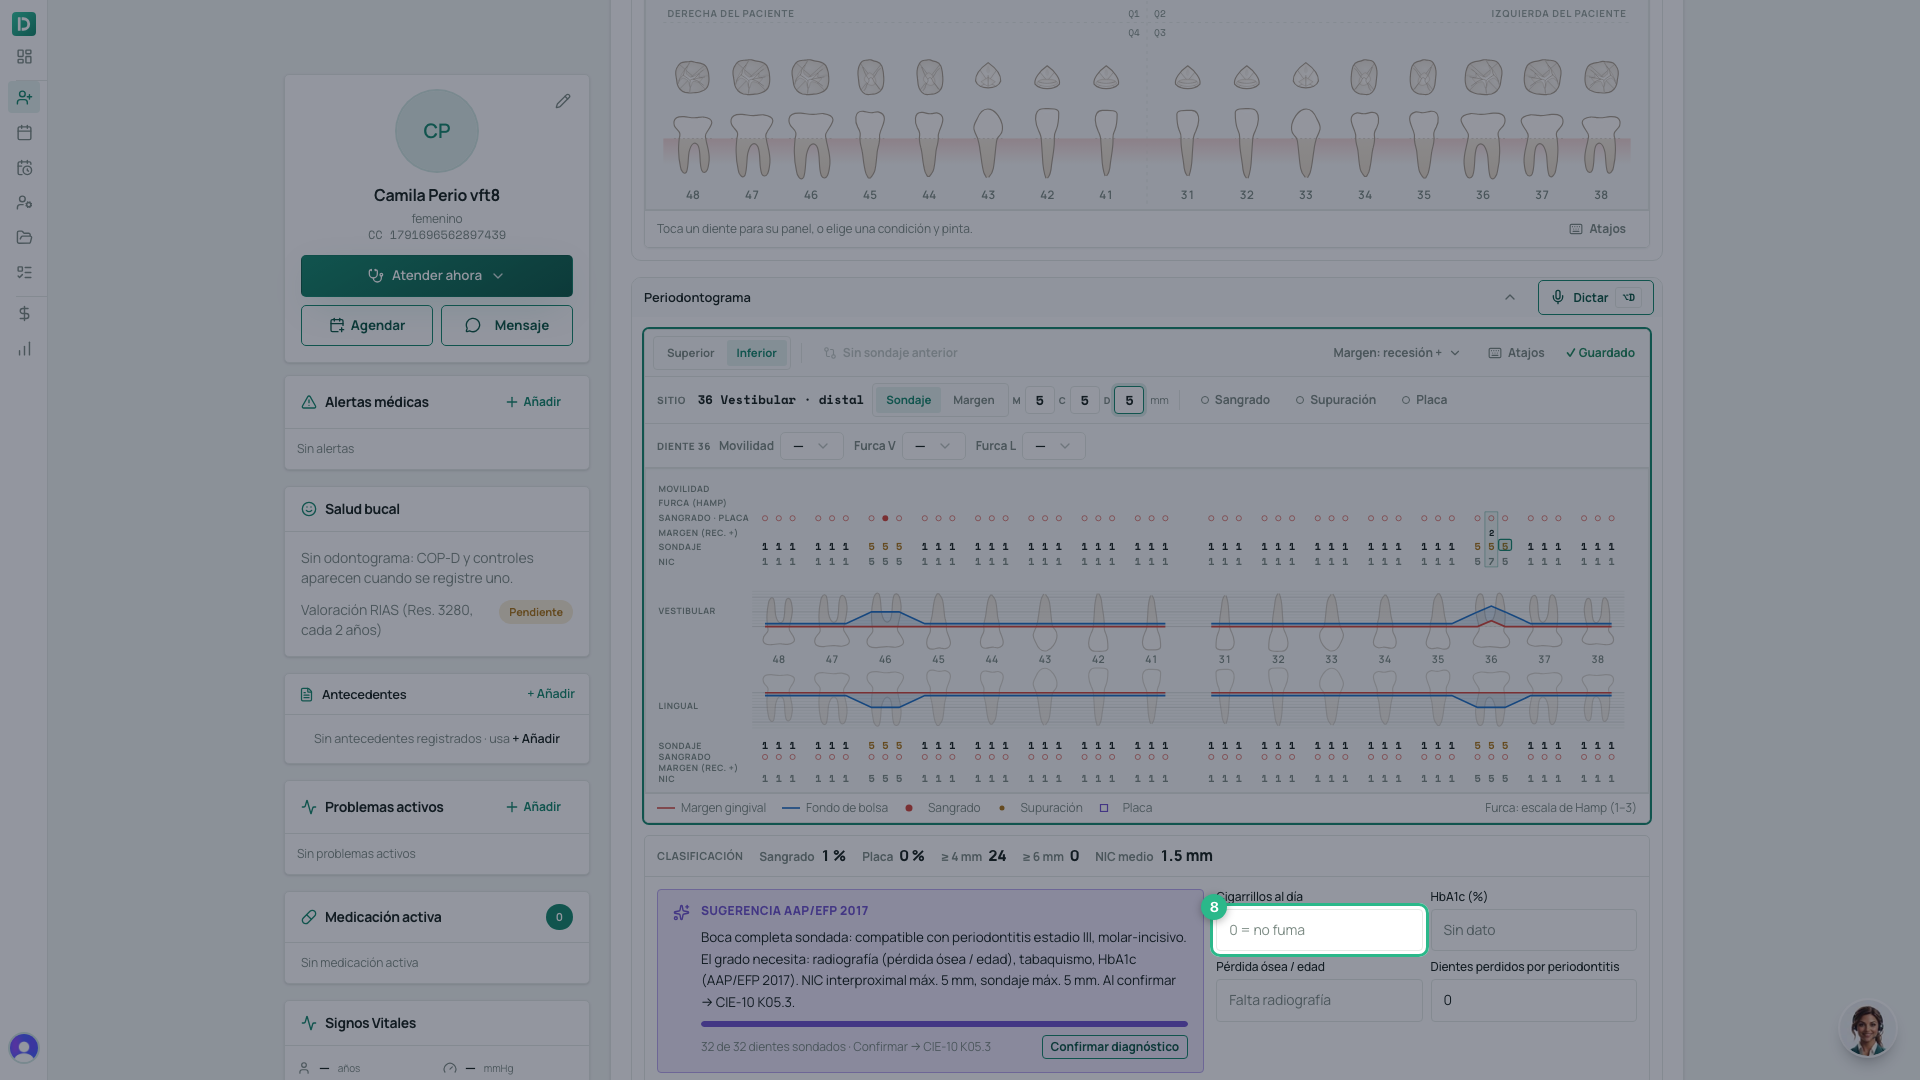The image size is (1920, 1080).
Task: Open Atajos in the periodontogram toolbar
Action: (x=1516, y=353)
